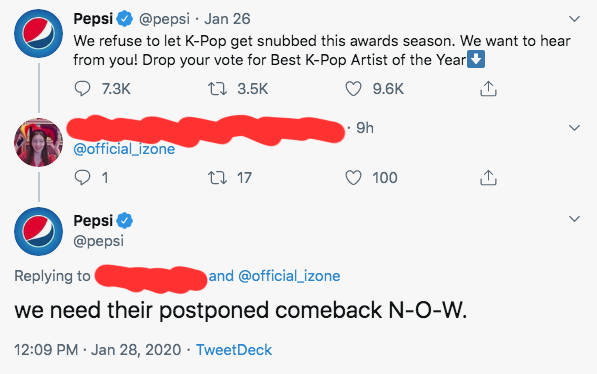Share the 9h-old reply tweet

(488, 177)
